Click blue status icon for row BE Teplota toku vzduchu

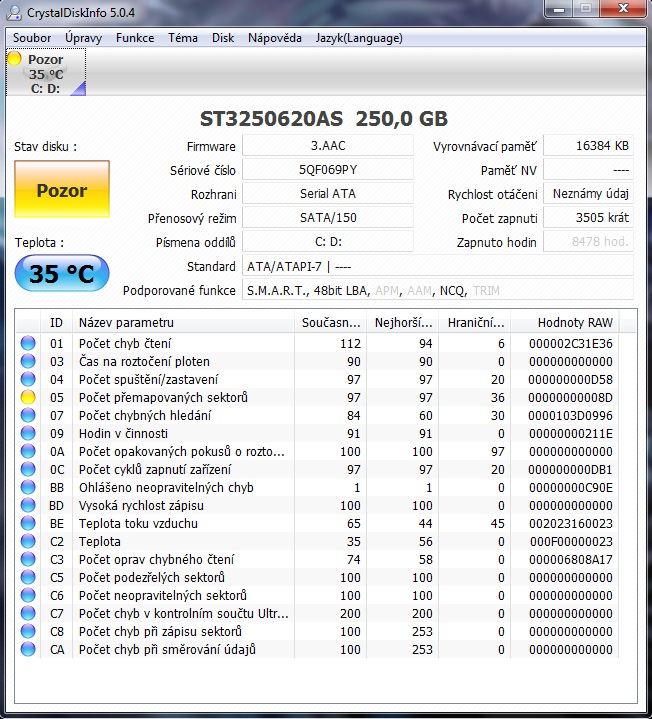tap(28, 523)
